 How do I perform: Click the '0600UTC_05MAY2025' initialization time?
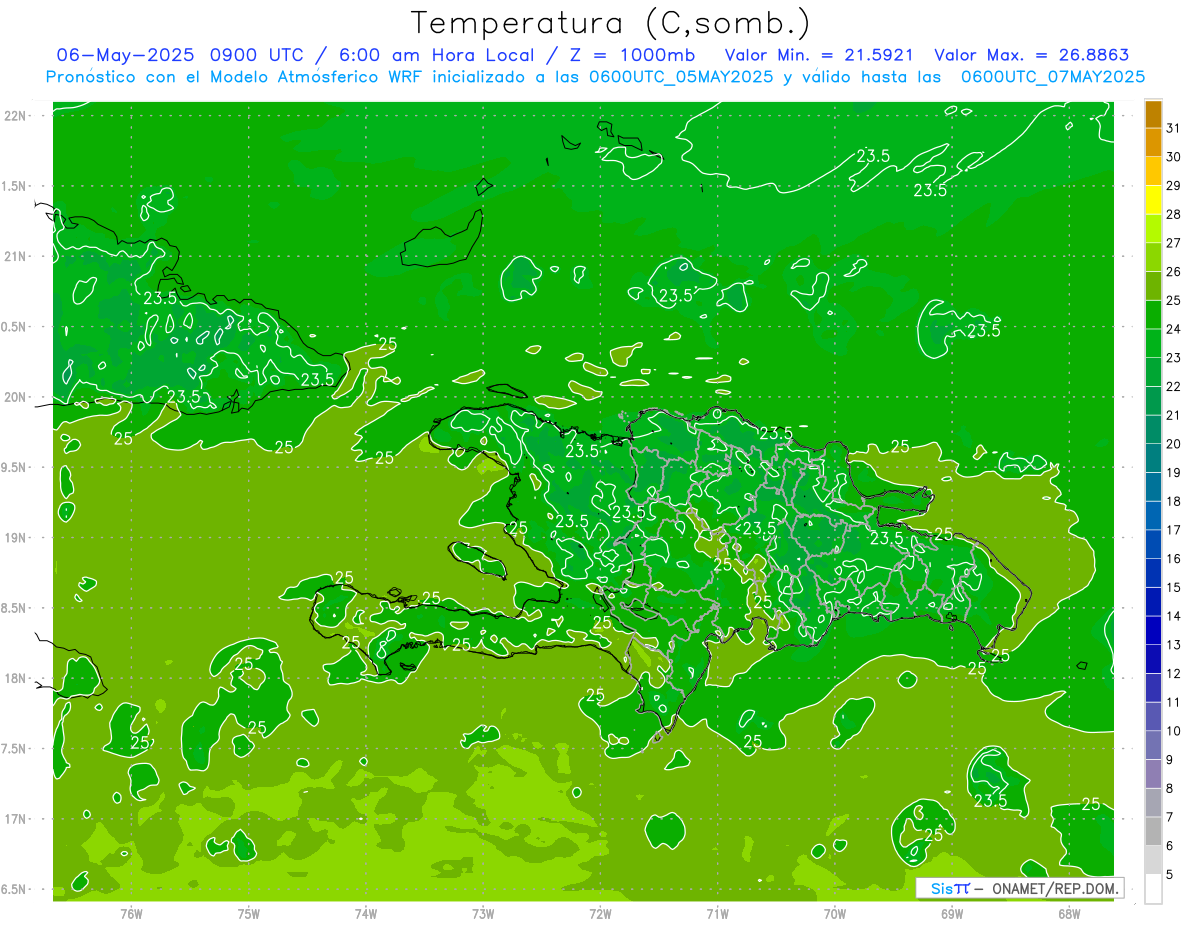click(681, 76)
